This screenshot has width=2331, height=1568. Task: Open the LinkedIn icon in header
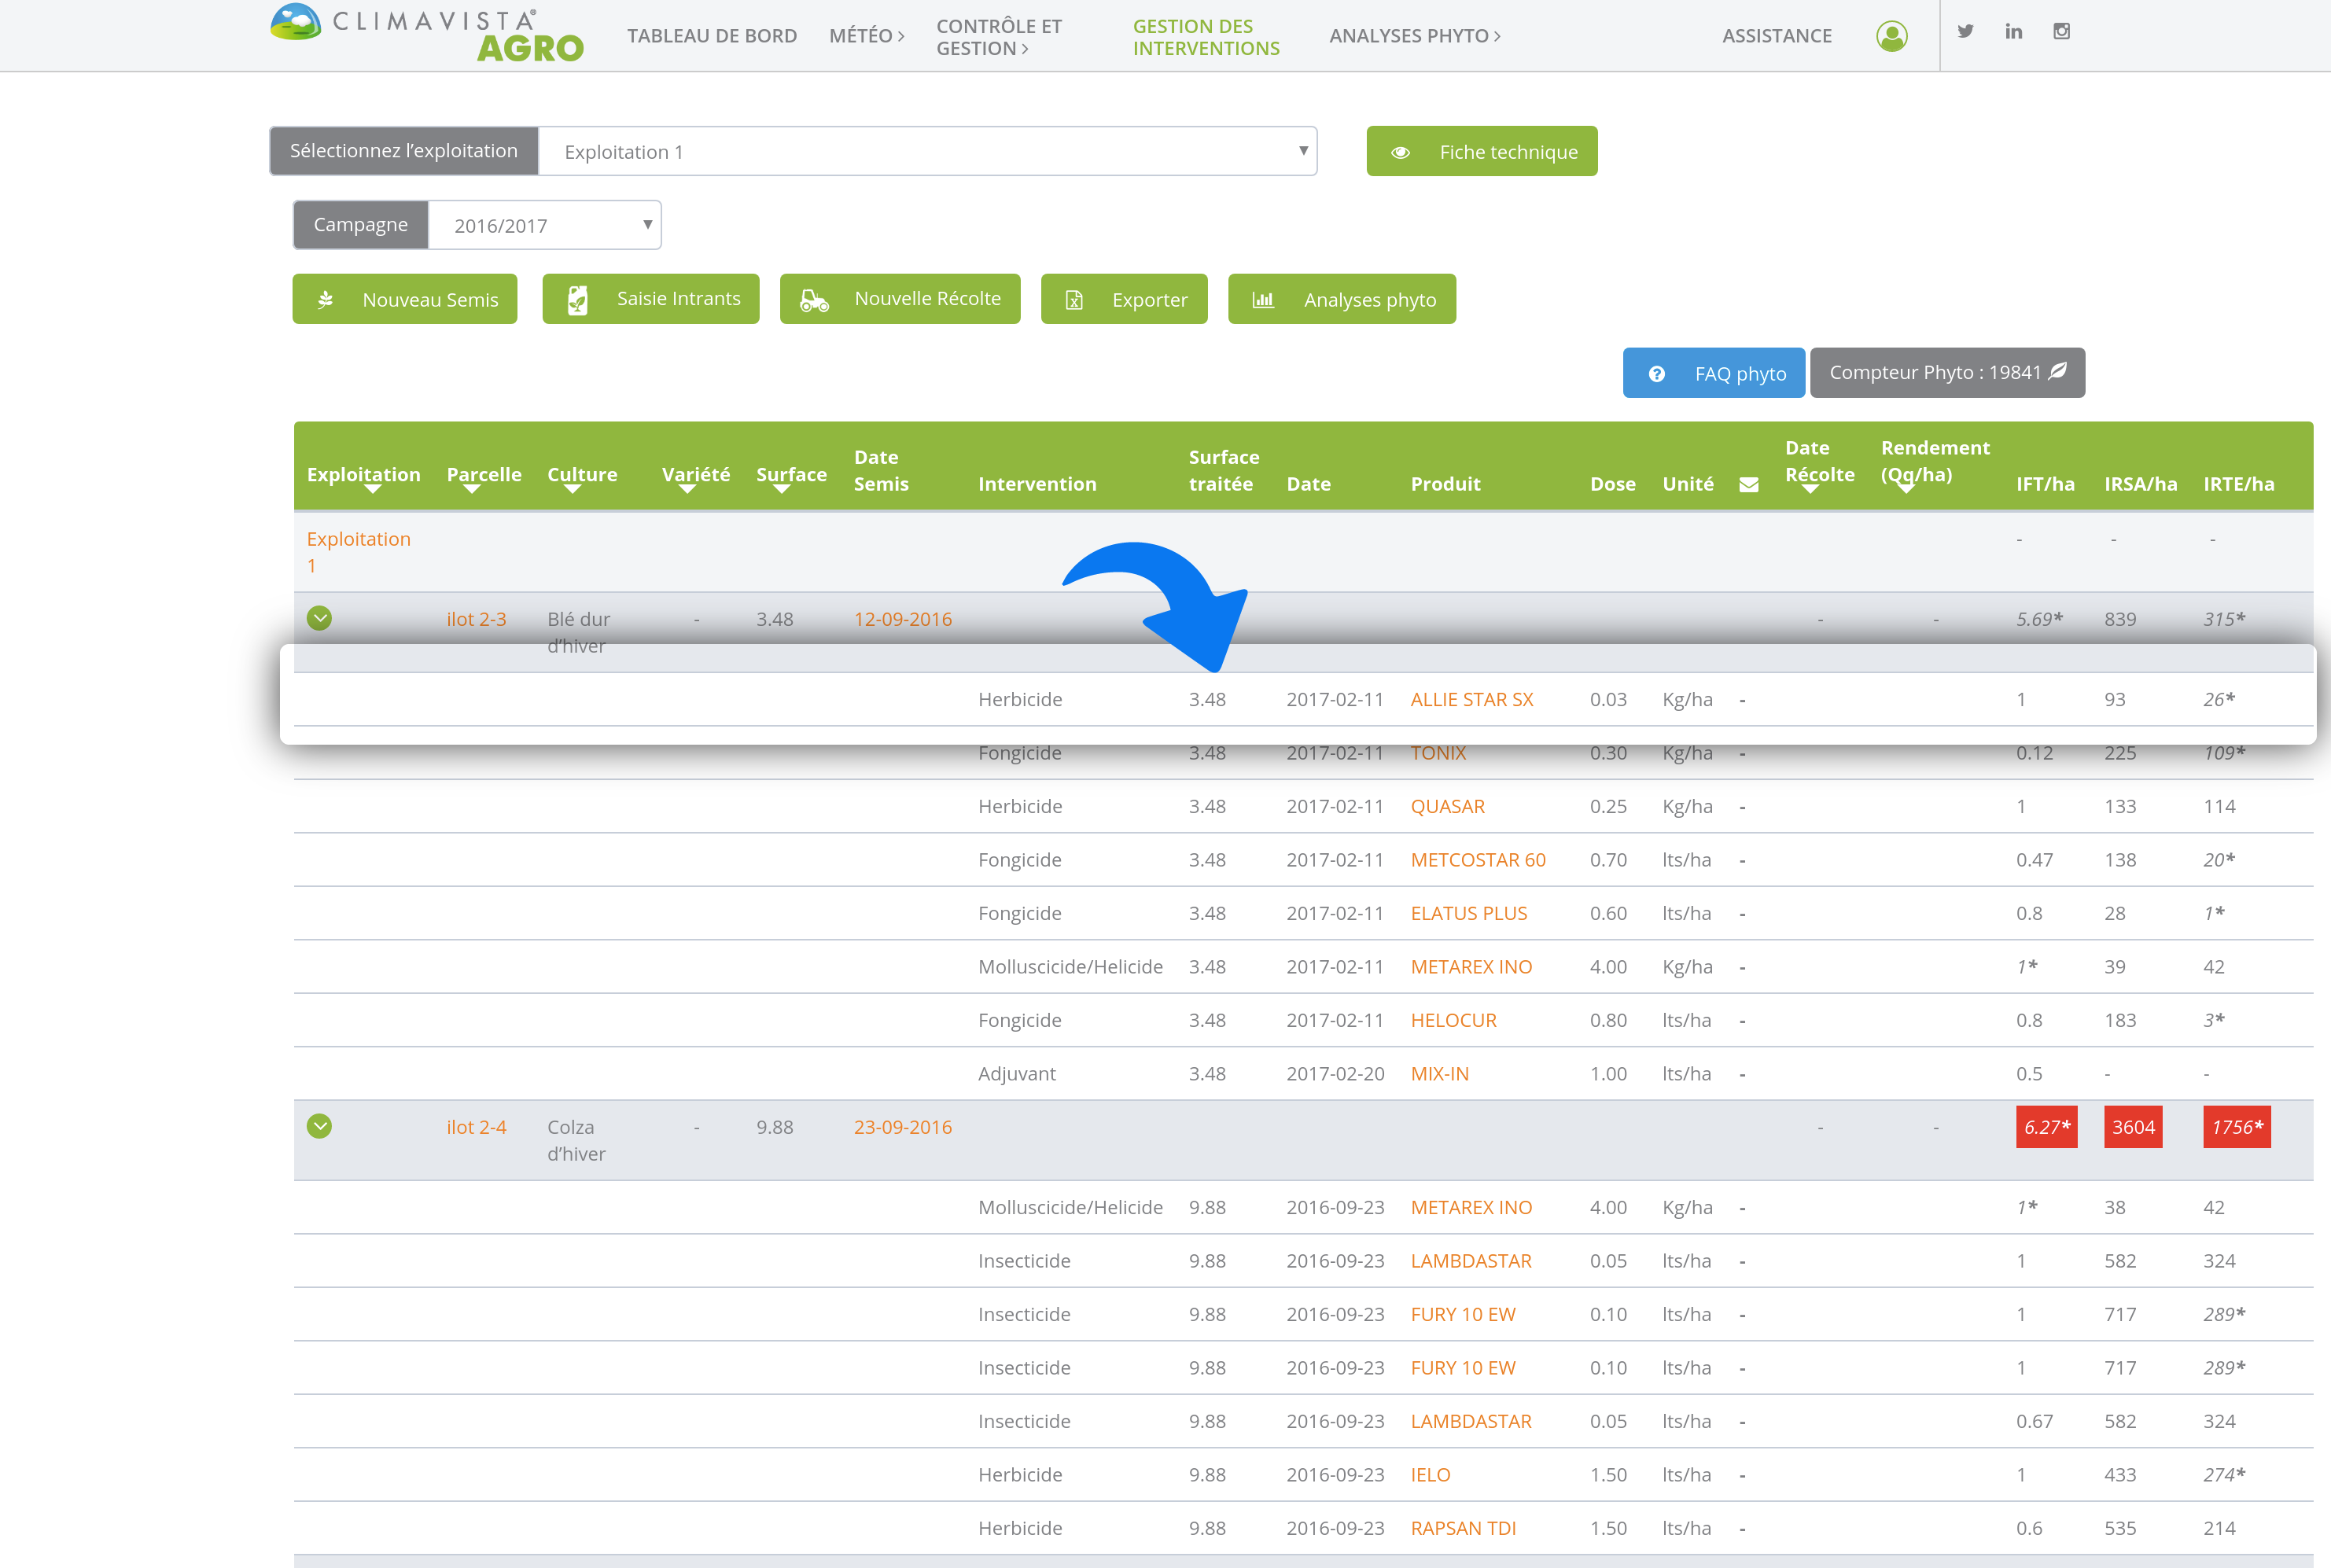[x=2013, y=31]
